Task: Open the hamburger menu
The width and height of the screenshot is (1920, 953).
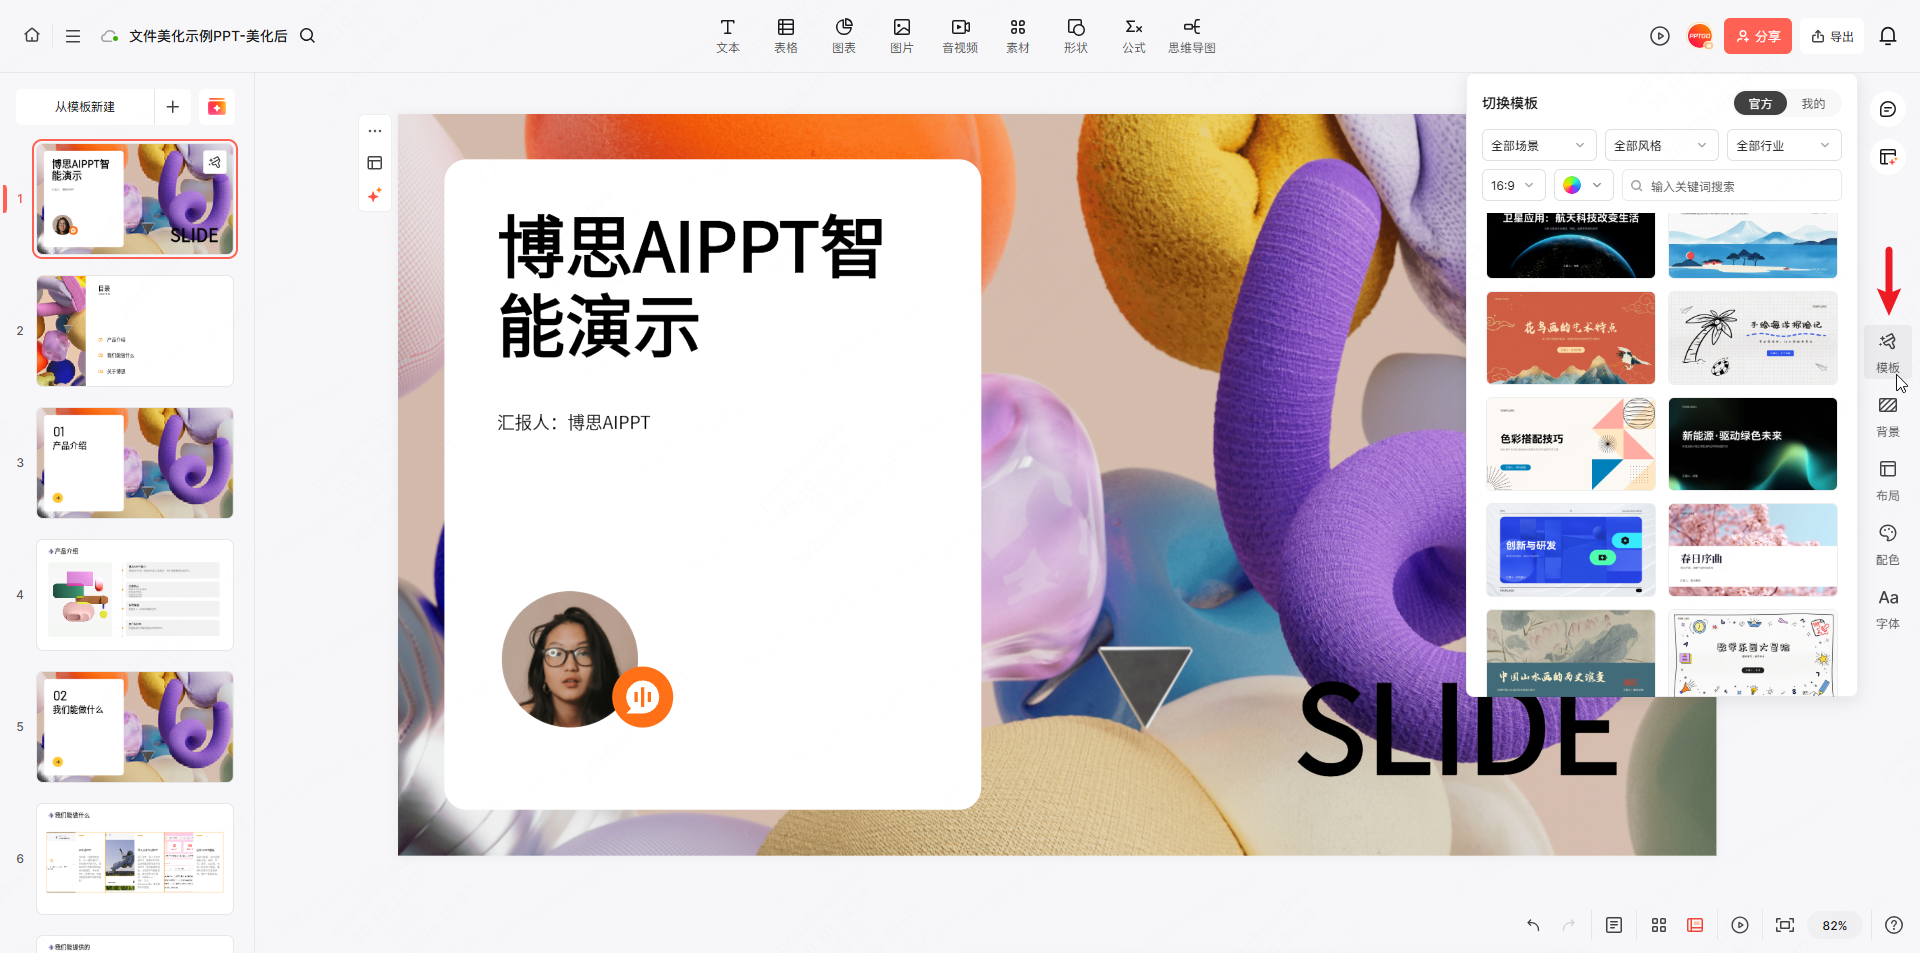Action: tap(73, 36)
